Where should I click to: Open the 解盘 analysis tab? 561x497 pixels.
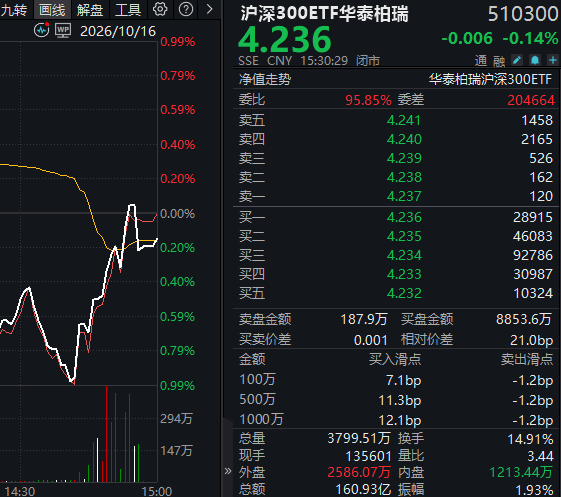90,10
